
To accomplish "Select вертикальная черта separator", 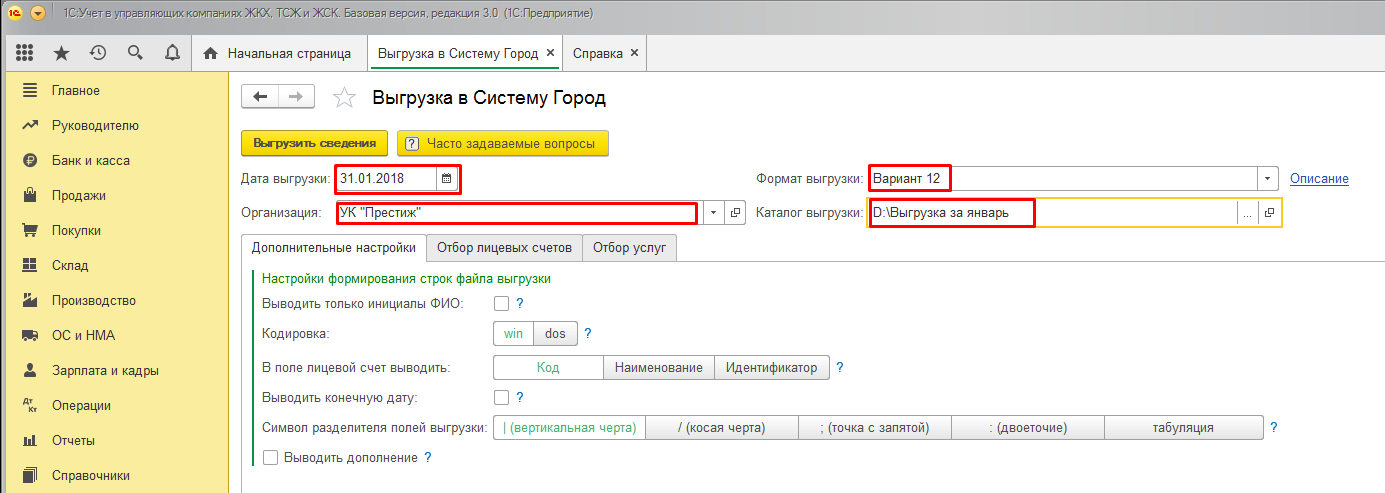I will [570, 428].
